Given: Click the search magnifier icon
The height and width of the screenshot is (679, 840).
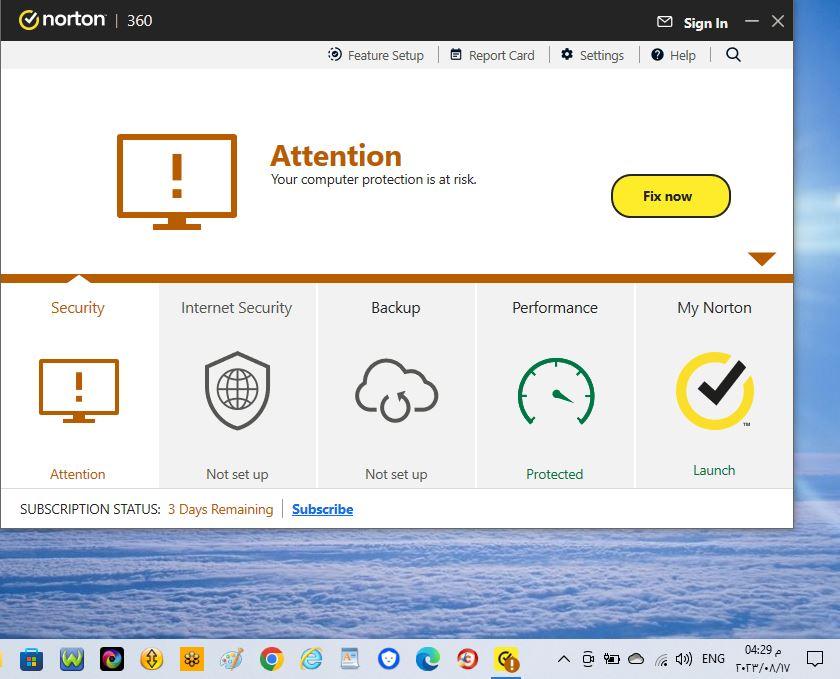Looking at the screenshot, I should click(733, 55).
